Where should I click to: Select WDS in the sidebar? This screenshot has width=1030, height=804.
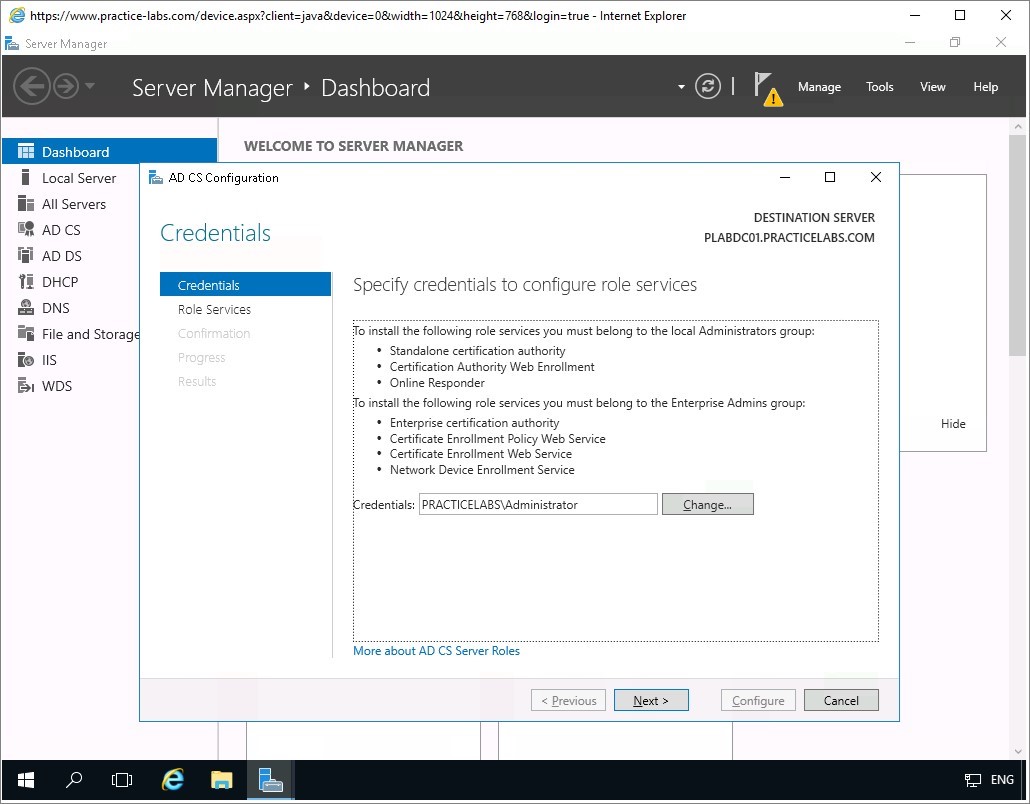pos(57,386)
